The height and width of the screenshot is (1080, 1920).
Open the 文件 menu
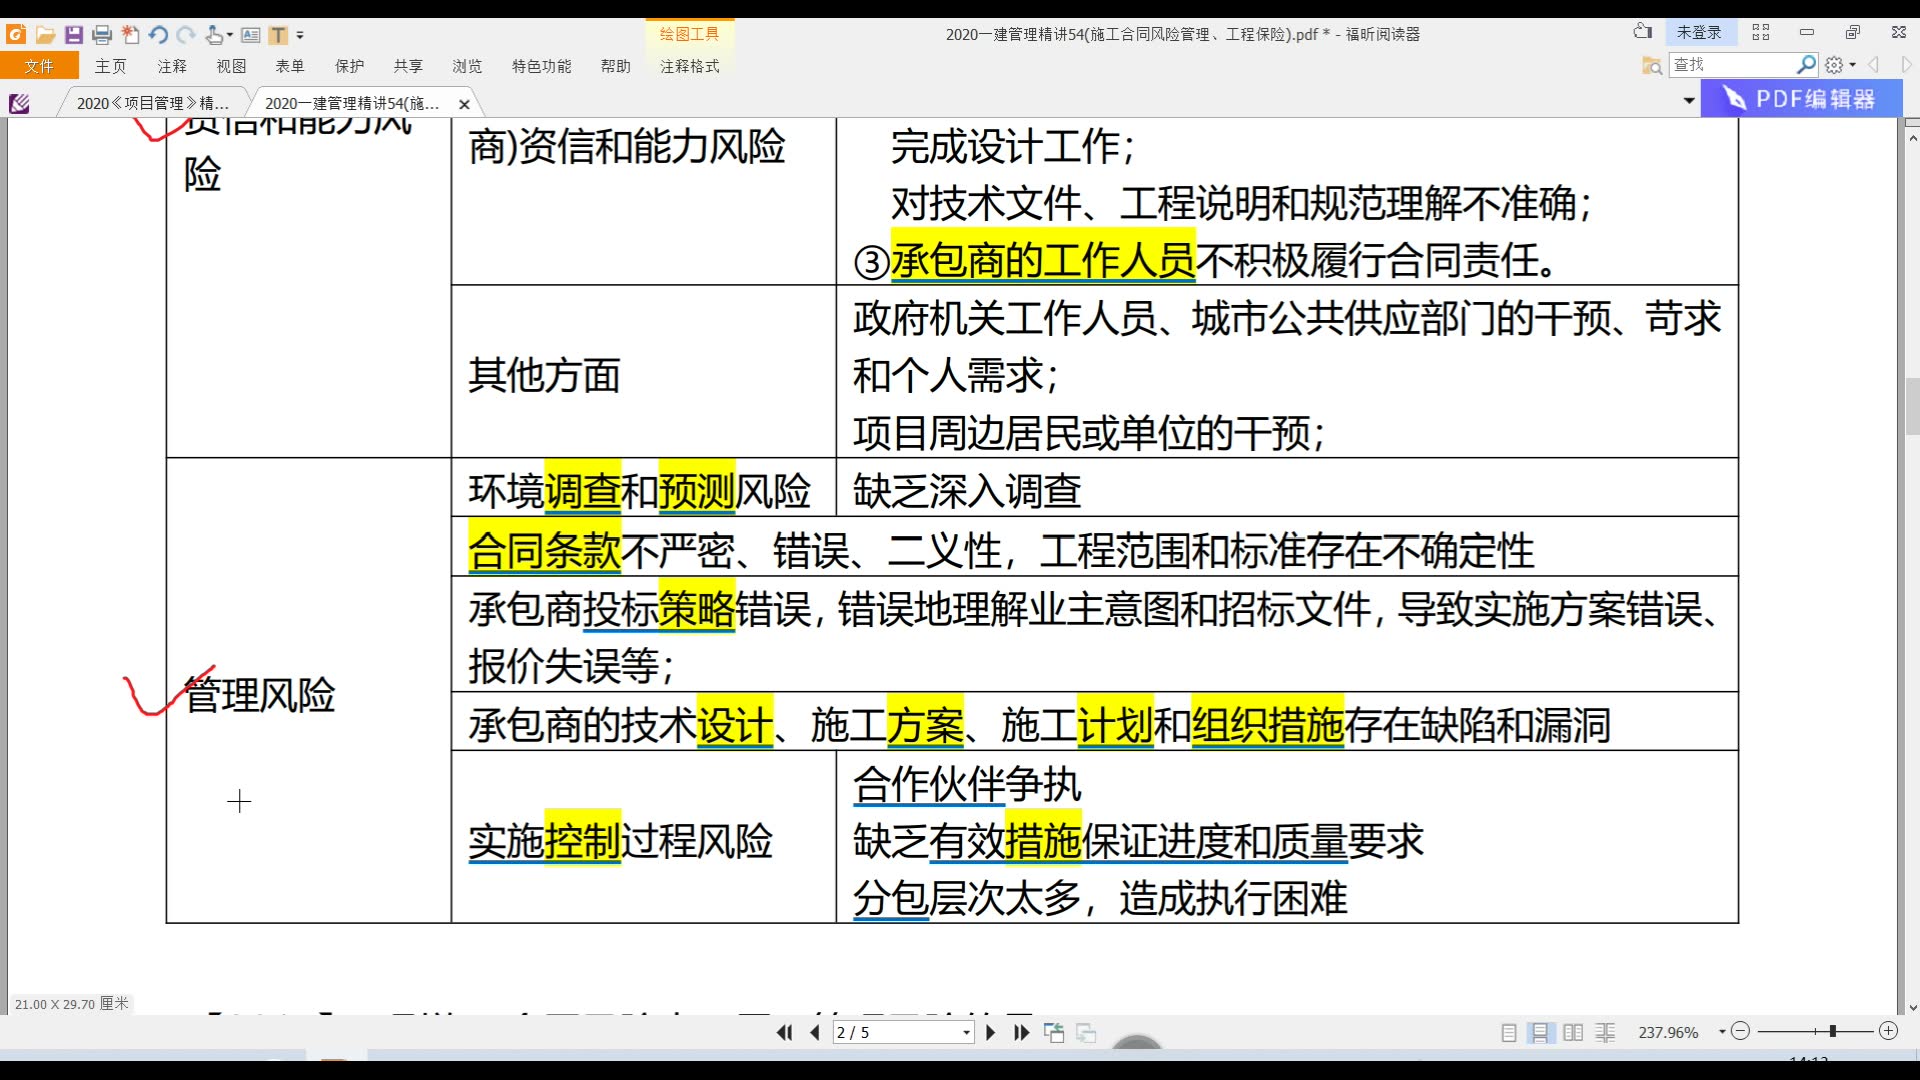[x=39, y=66]
